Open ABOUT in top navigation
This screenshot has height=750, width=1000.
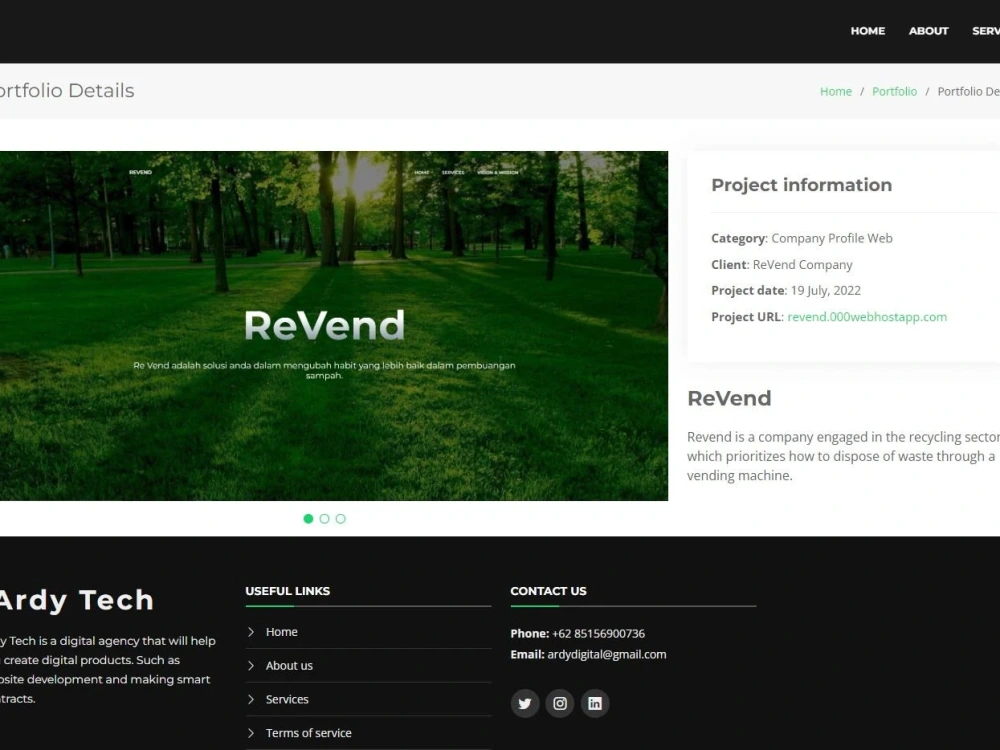(x=928, y=31)
